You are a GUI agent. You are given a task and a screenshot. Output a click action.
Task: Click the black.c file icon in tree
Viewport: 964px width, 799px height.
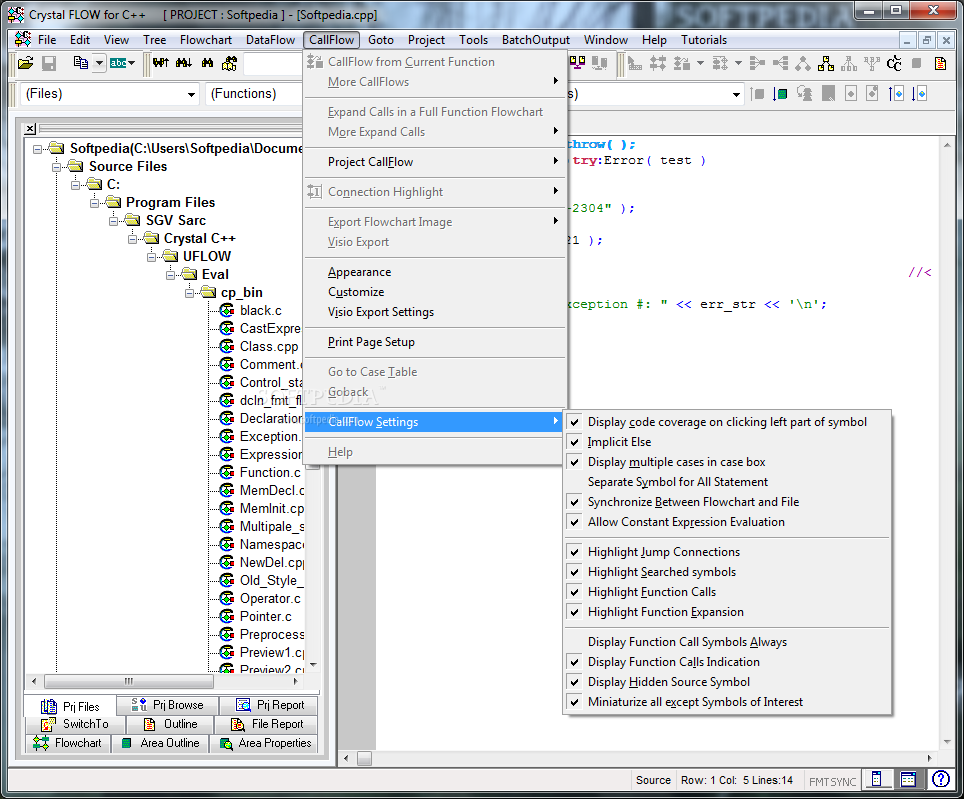pos(227,310)
